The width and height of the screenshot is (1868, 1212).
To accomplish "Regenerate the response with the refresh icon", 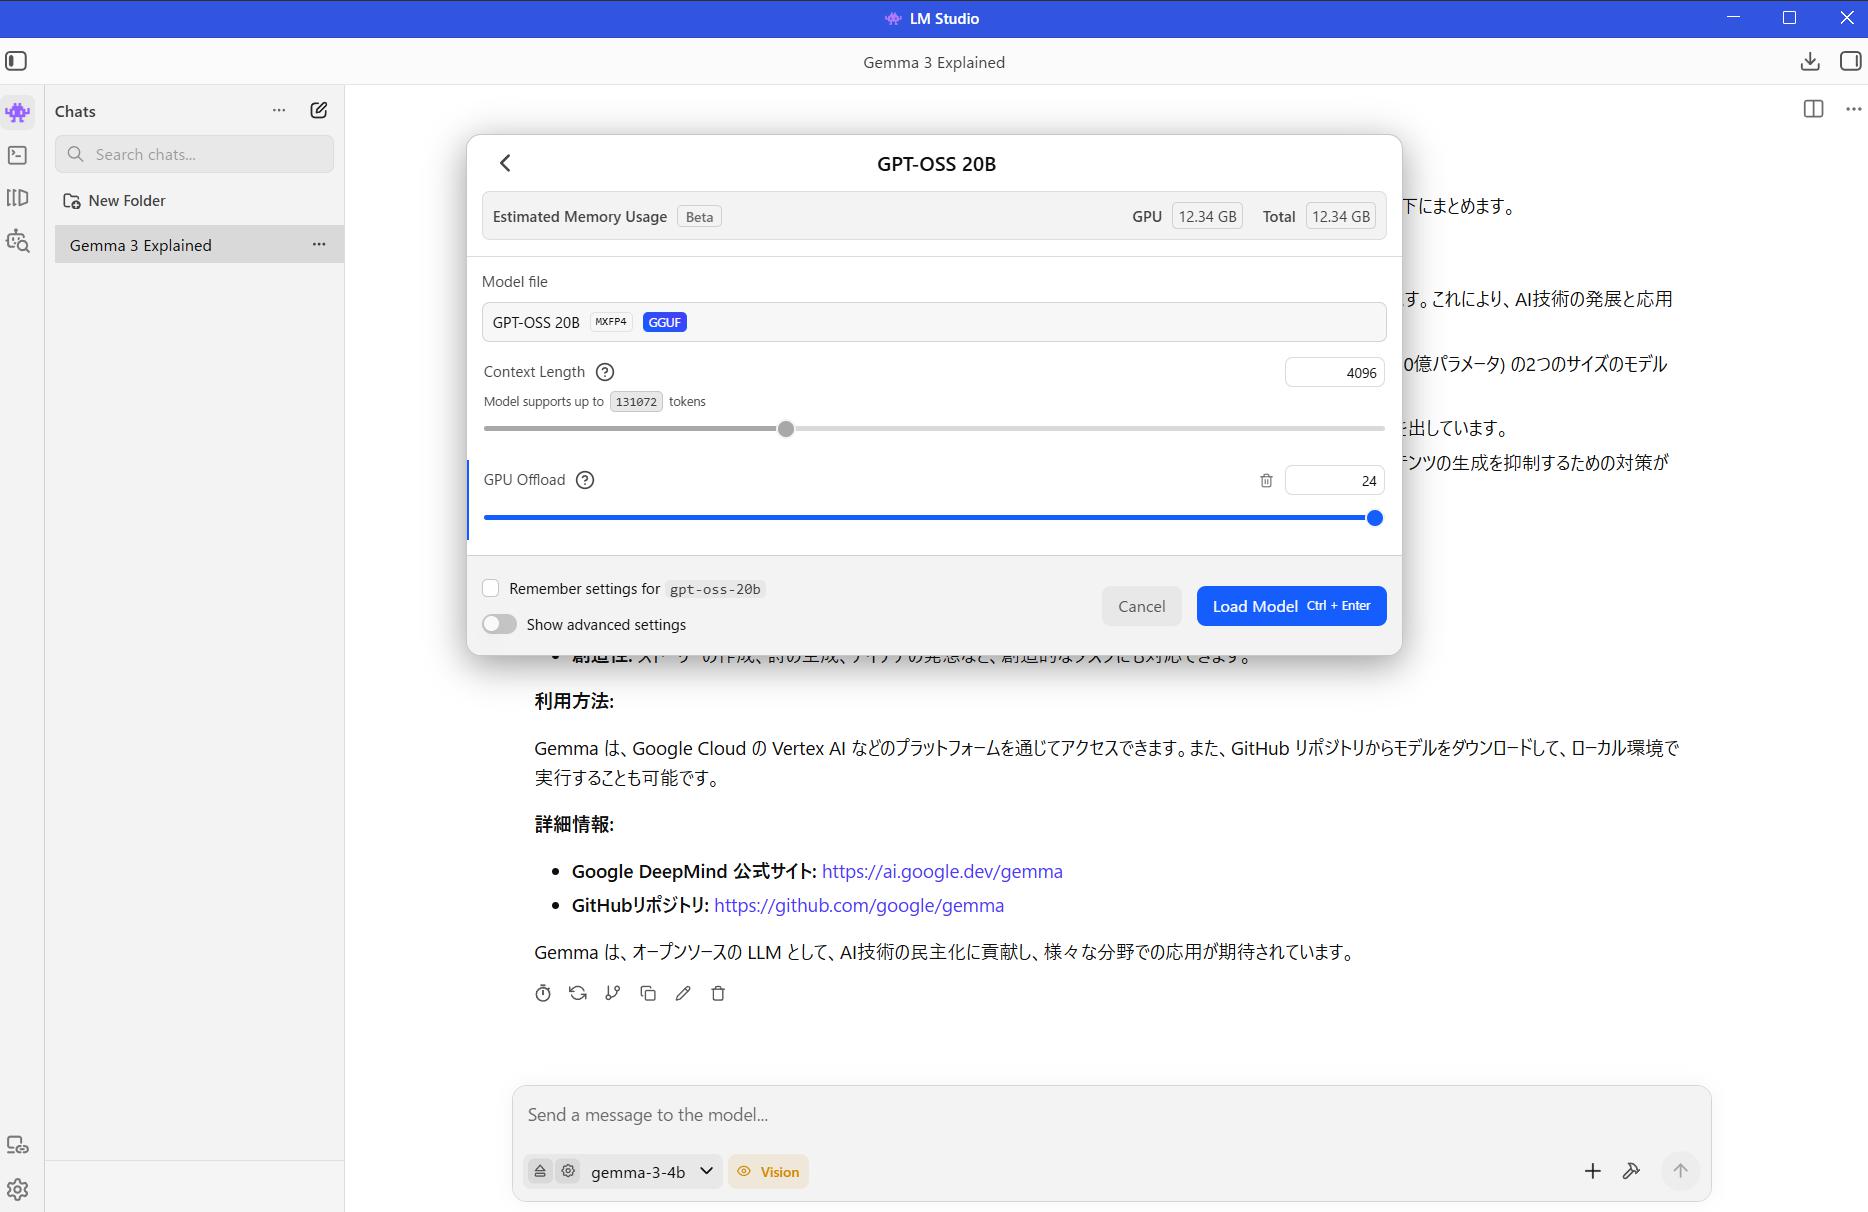I will pyautogui.click(x=577, y=993).
